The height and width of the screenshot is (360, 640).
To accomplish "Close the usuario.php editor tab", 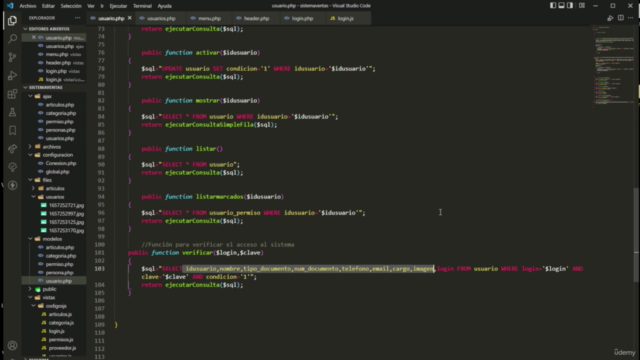I will 130,18.
